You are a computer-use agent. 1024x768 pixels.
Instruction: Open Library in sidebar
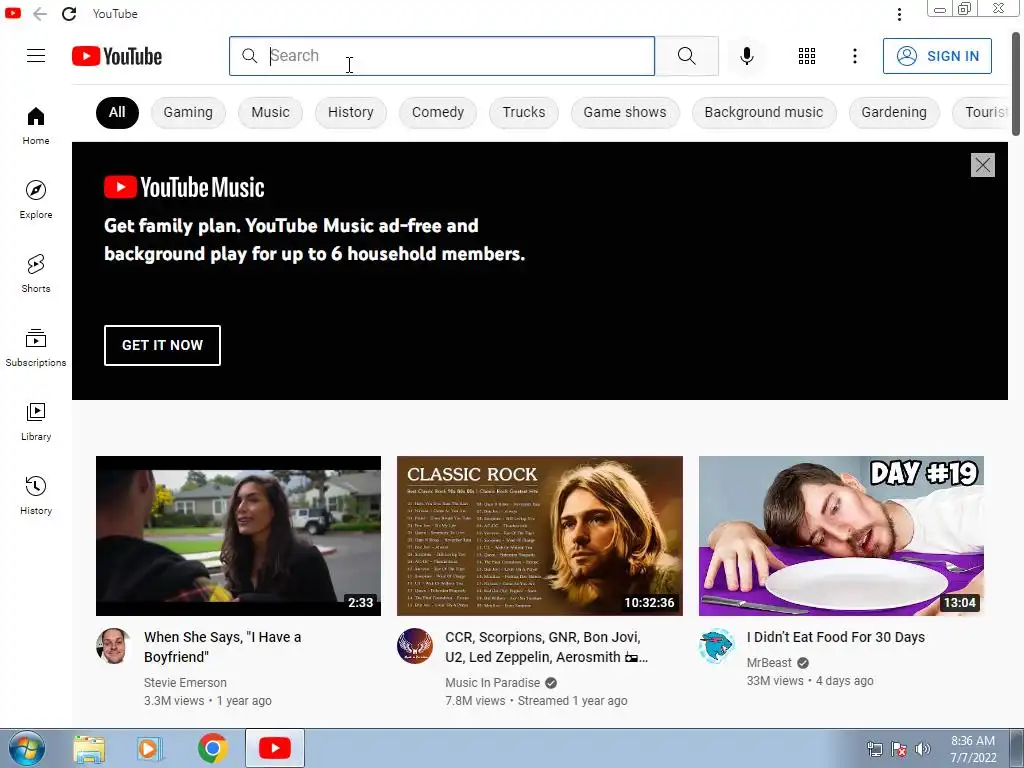[36, 422]
